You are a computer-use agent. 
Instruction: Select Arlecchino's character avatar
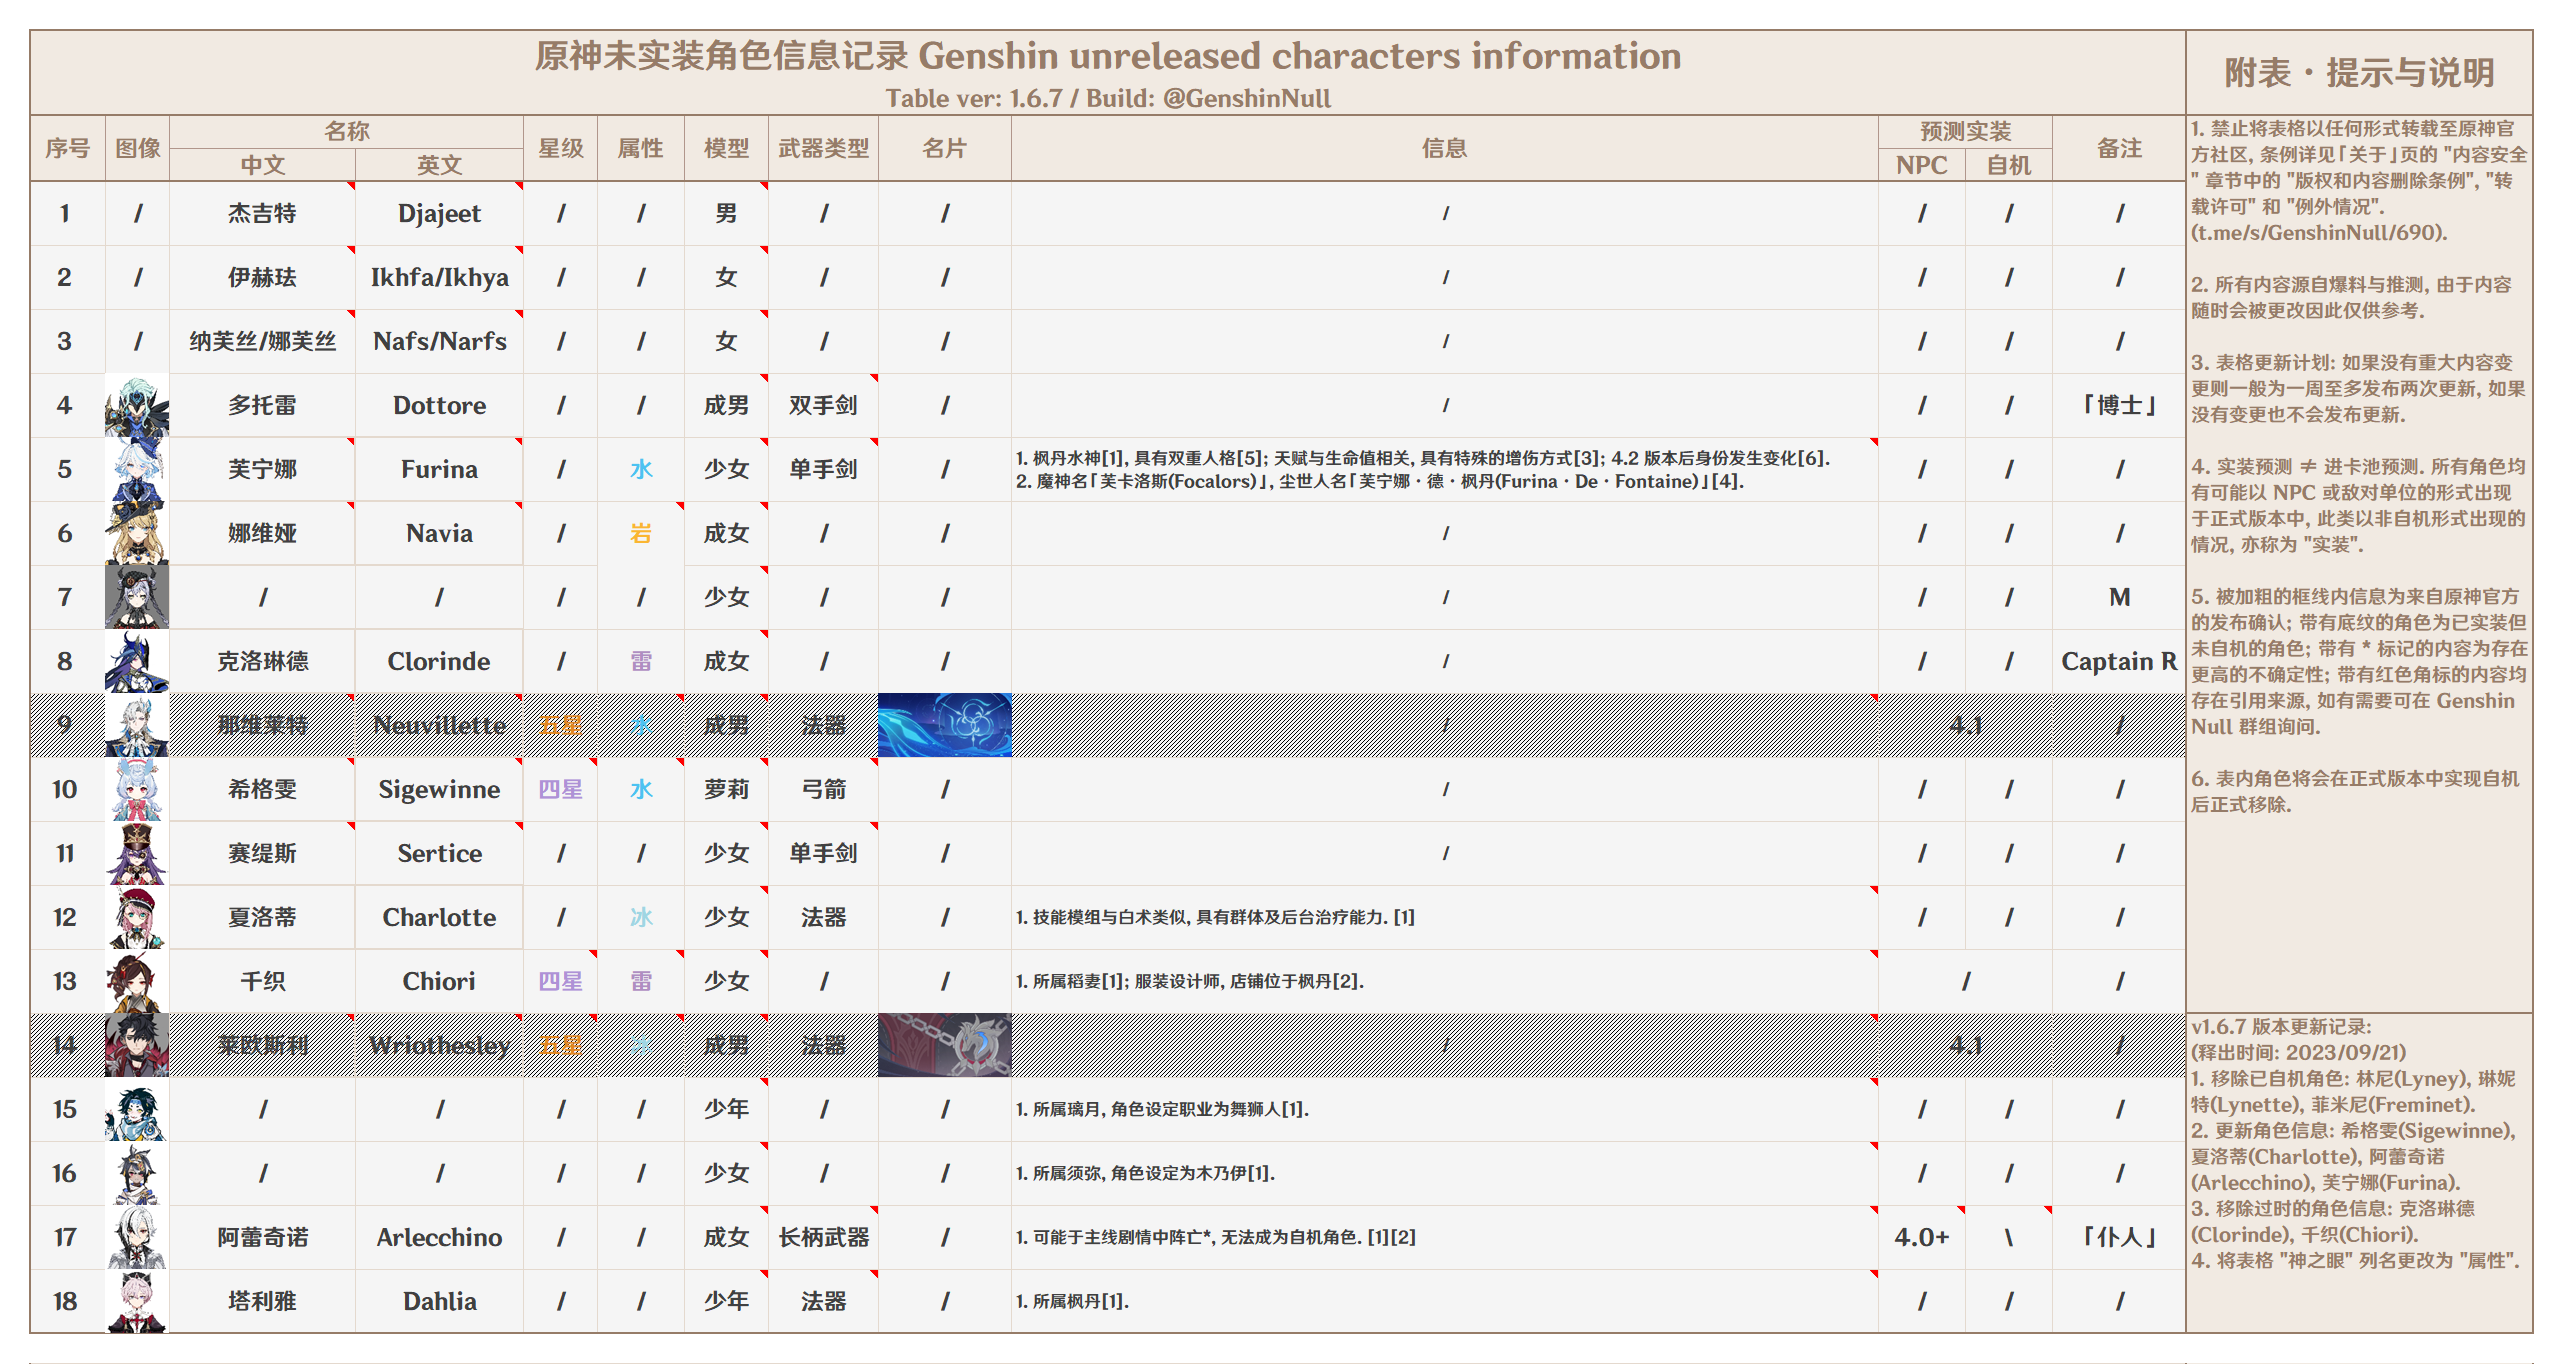point(138,1237)
